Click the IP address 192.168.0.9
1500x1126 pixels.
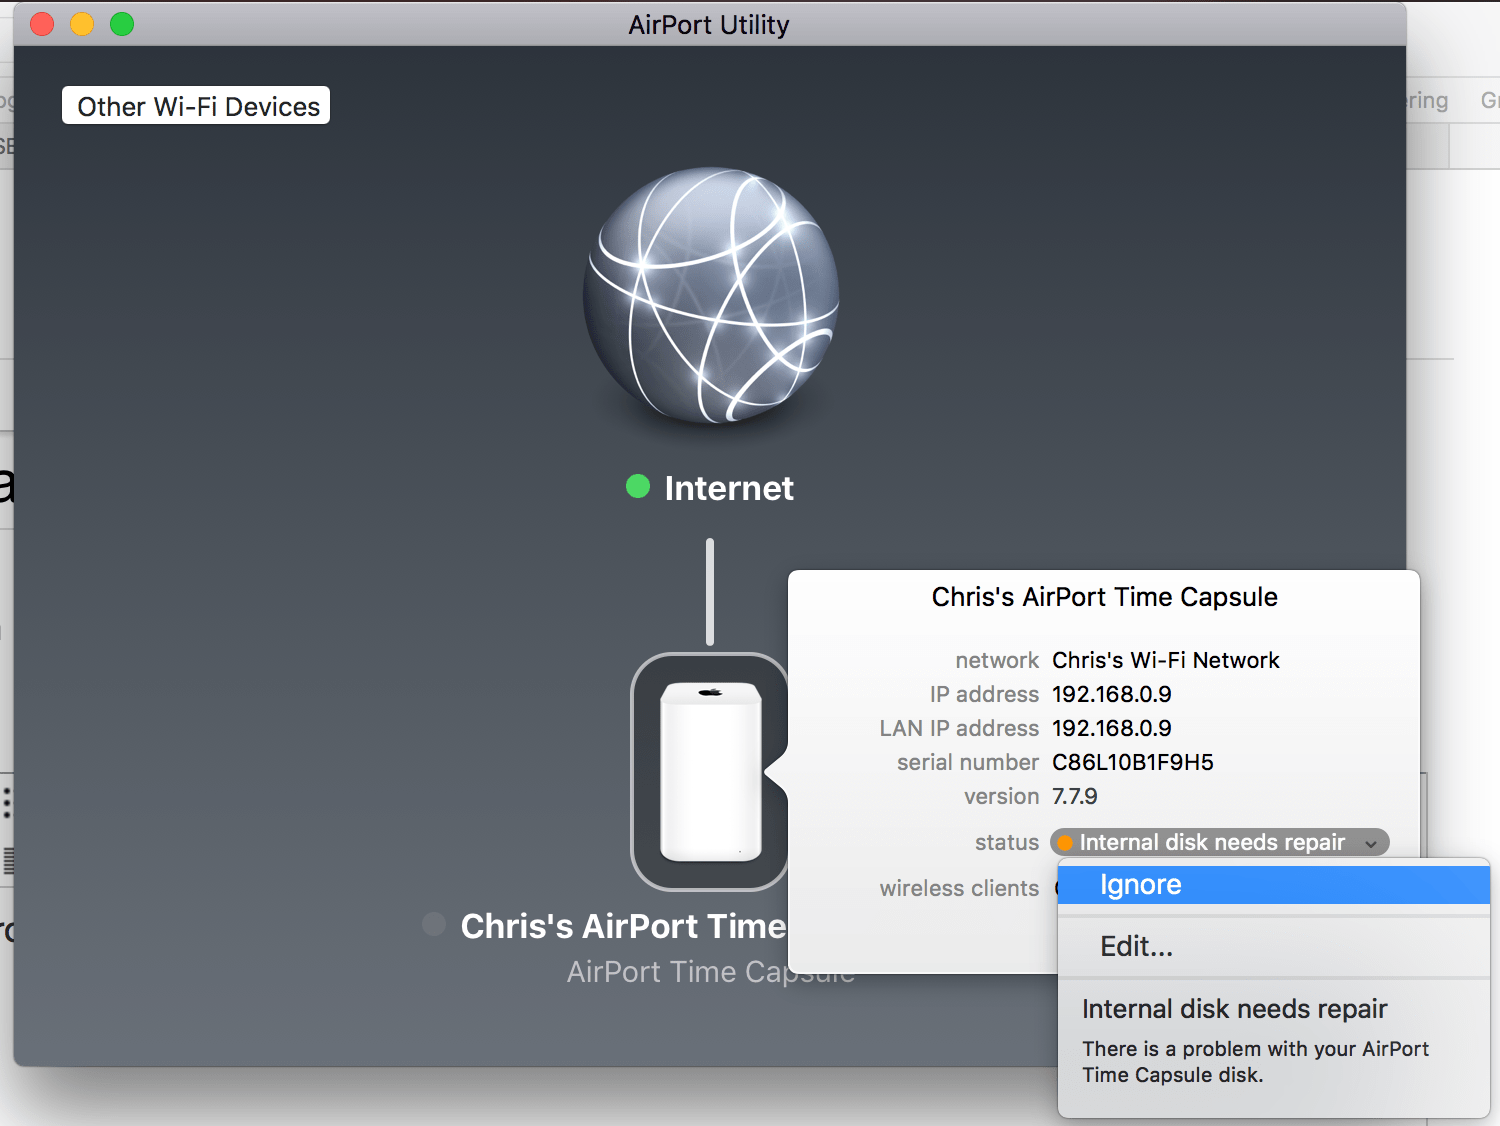point(1112,694)
